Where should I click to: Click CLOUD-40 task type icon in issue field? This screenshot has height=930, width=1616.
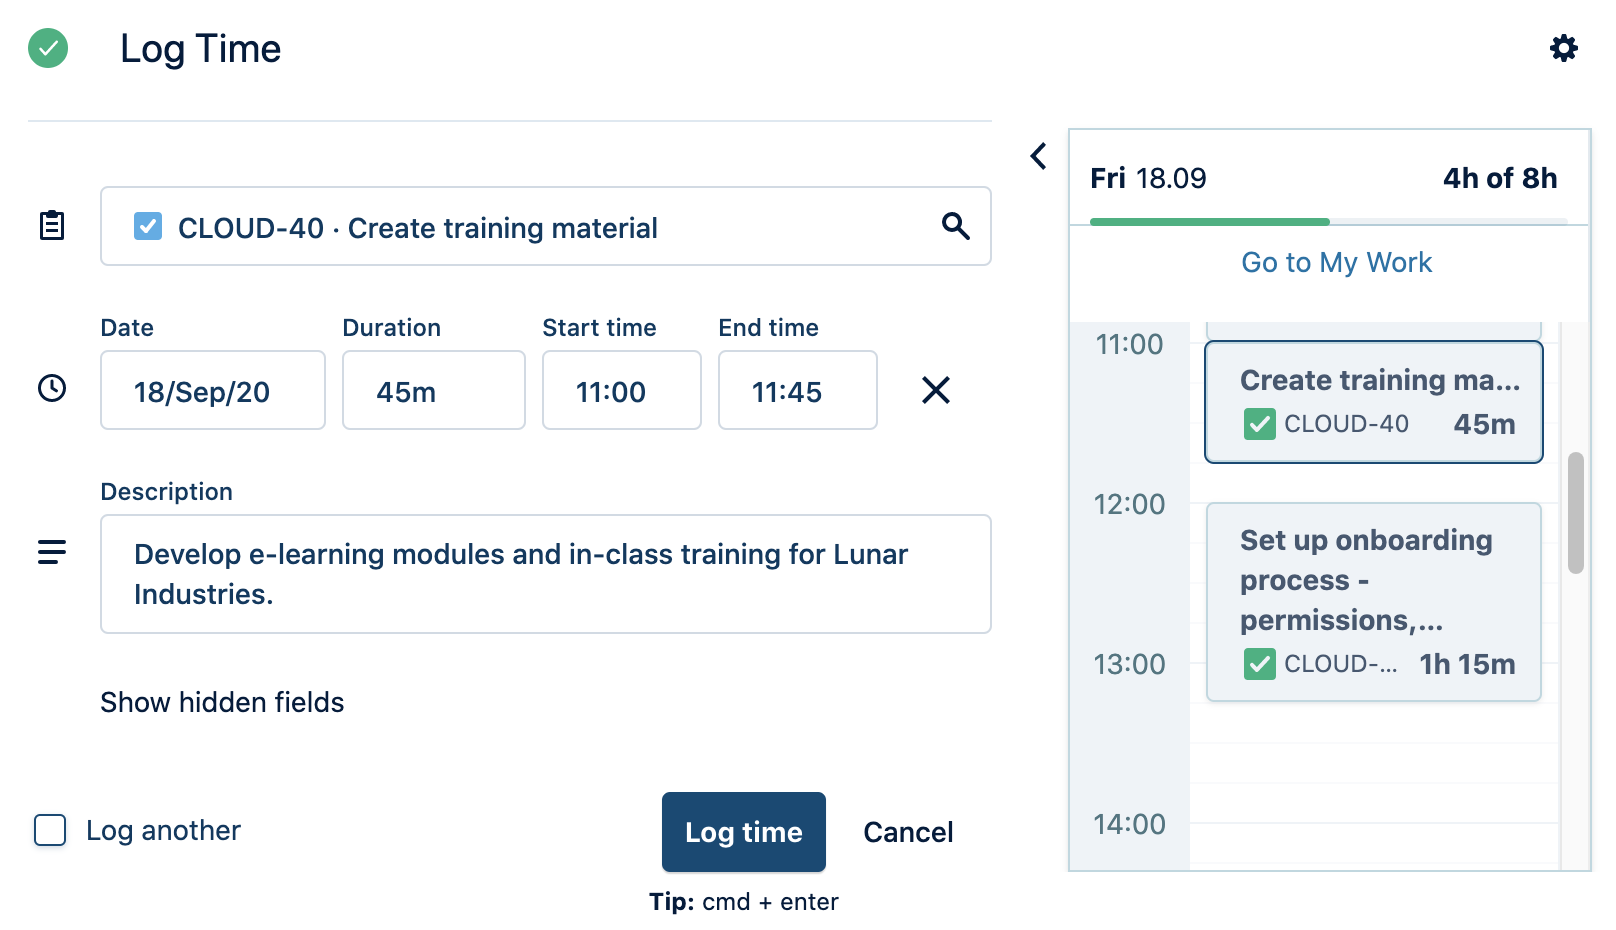[x=148, y=226]
